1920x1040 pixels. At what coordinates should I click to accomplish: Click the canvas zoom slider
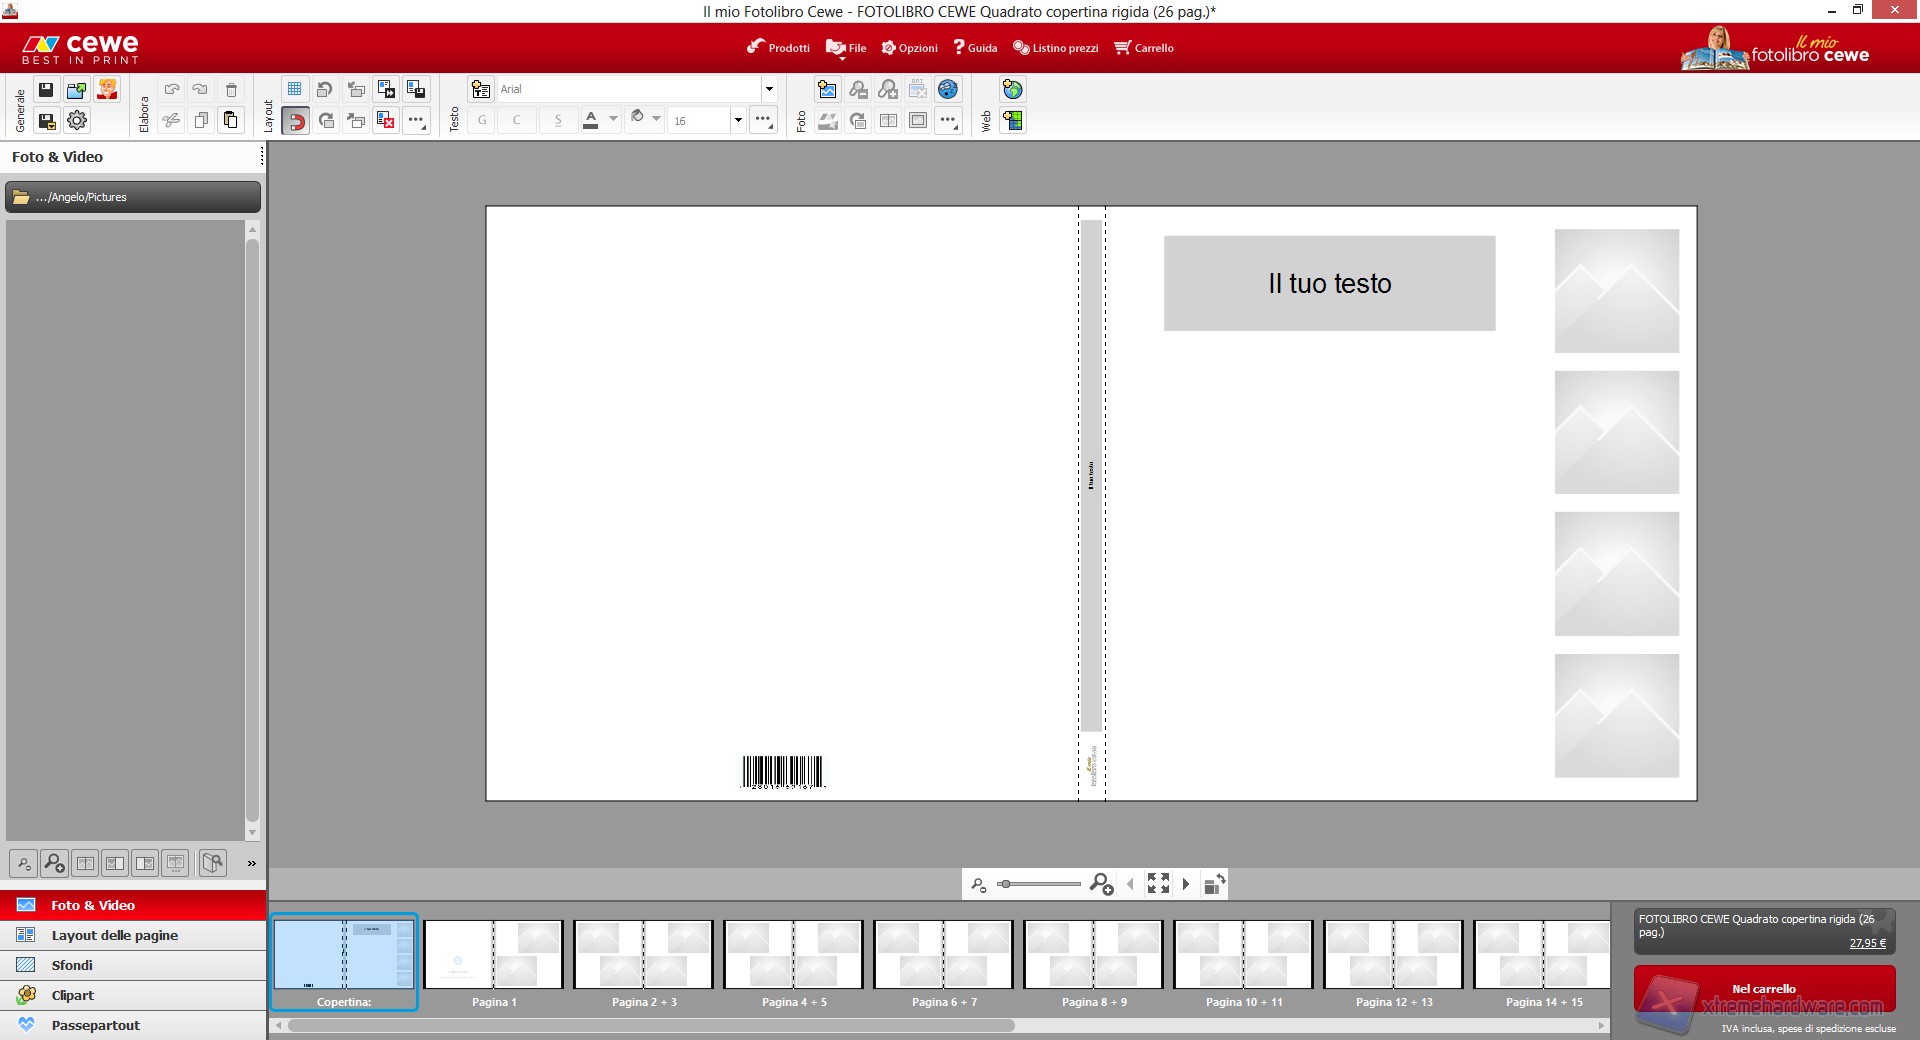pos(1039,884)
